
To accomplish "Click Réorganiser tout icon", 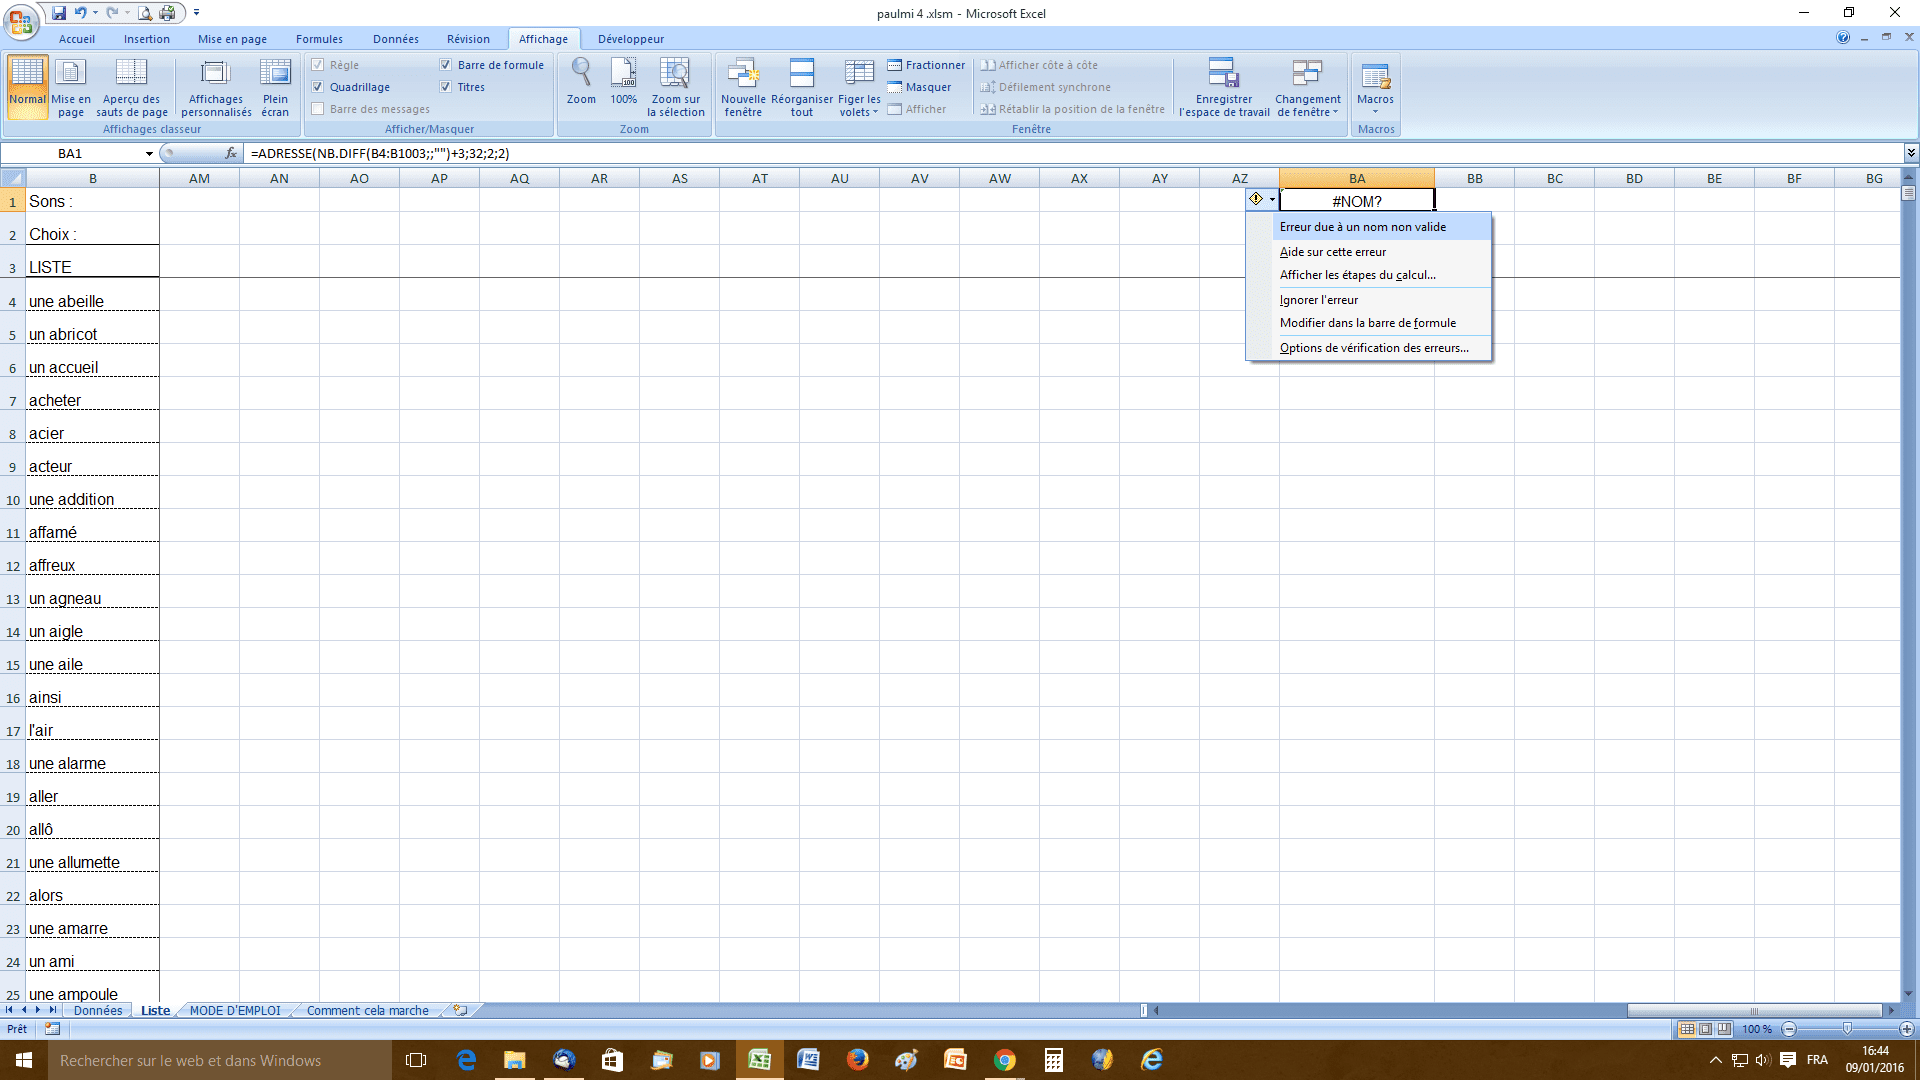I will [801, 74].
